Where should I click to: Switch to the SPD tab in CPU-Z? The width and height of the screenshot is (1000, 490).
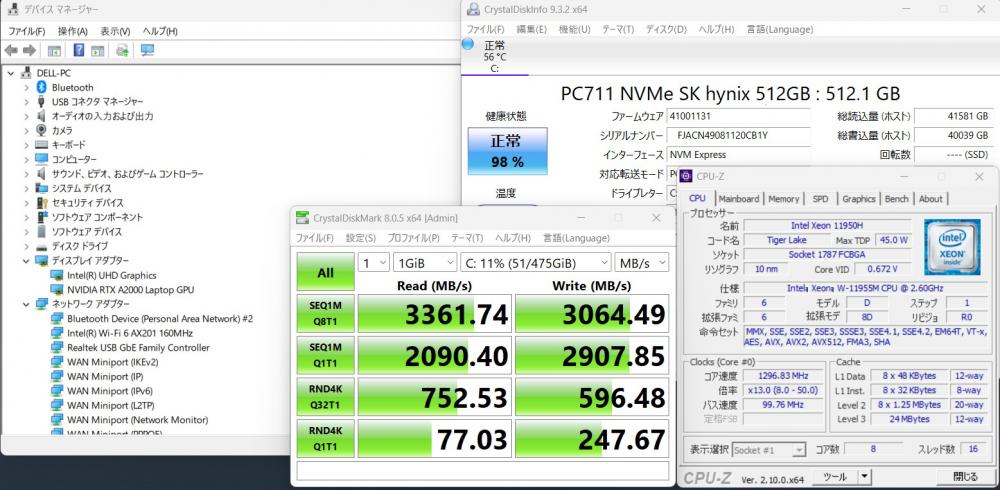(820, 199)
